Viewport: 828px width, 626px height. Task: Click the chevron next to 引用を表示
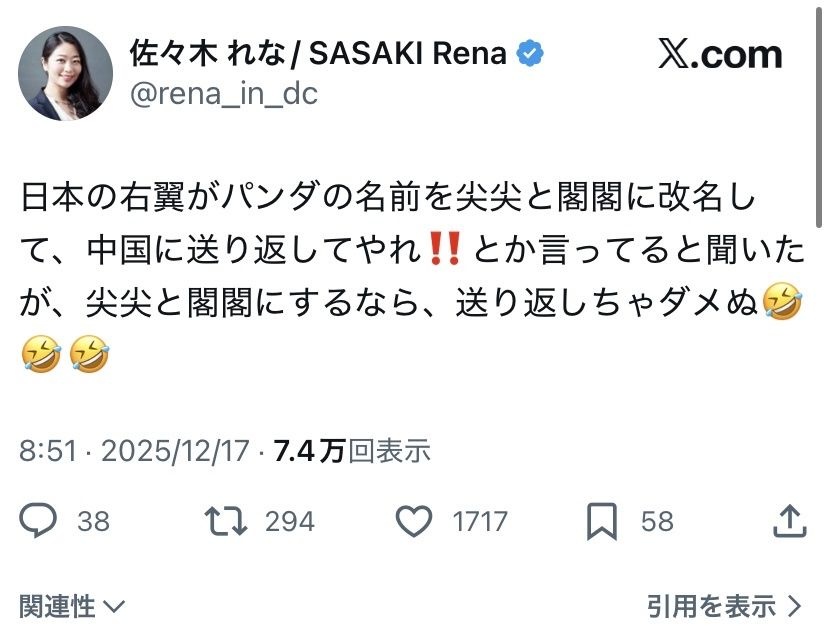click(795, 605)
